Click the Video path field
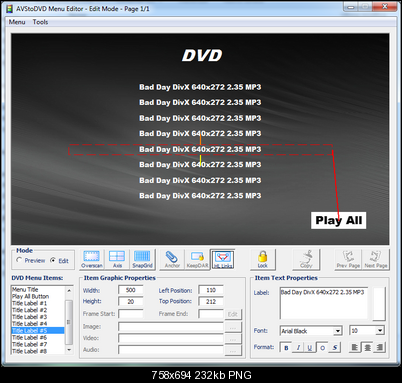The height and width of the screenshot is (383, 402). click(x=171, y=338)
